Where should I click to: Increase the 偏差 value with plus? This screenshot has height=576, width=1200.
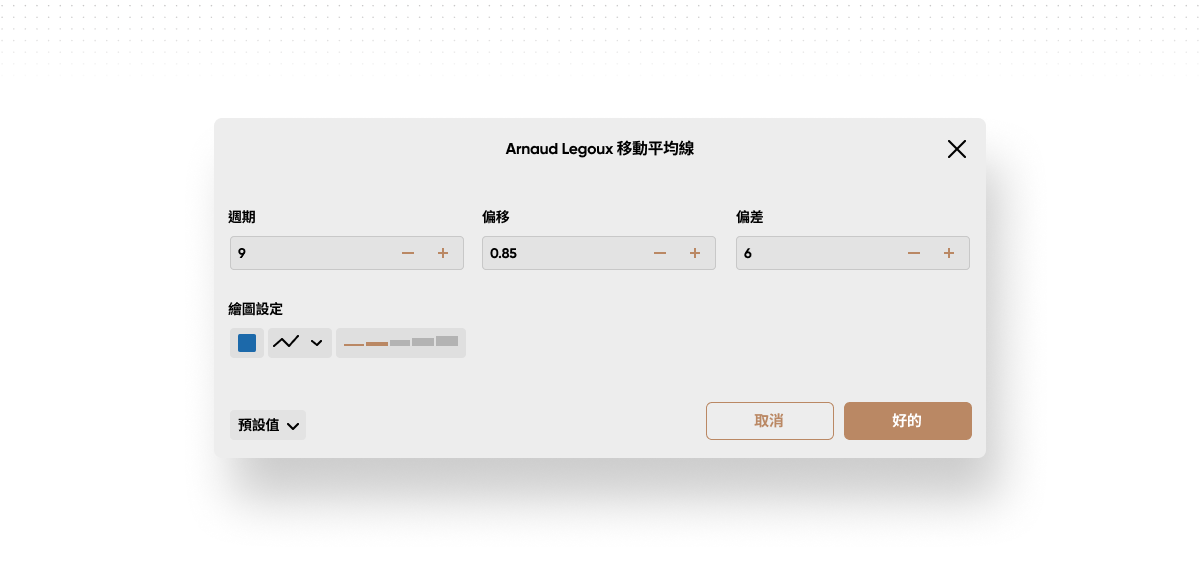pyautogui.click(x=949, y=253)
